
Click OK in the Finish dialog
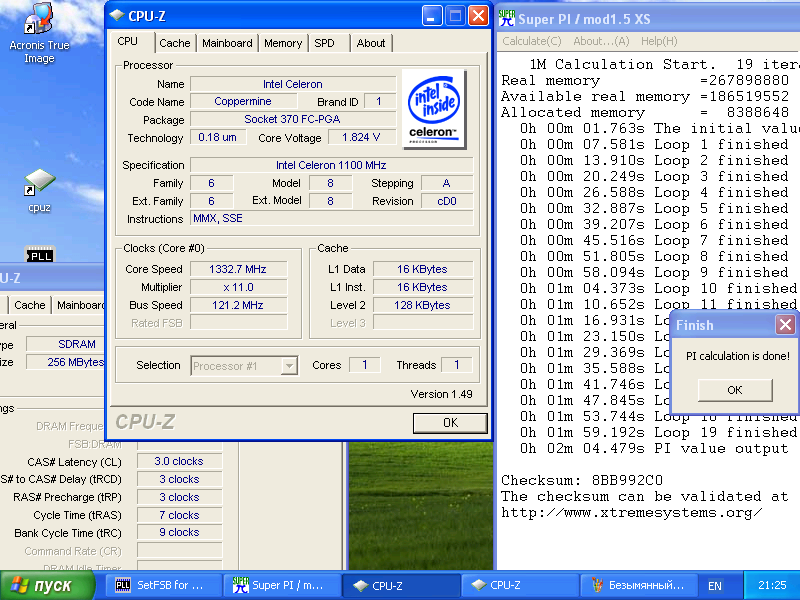[735, 390]
